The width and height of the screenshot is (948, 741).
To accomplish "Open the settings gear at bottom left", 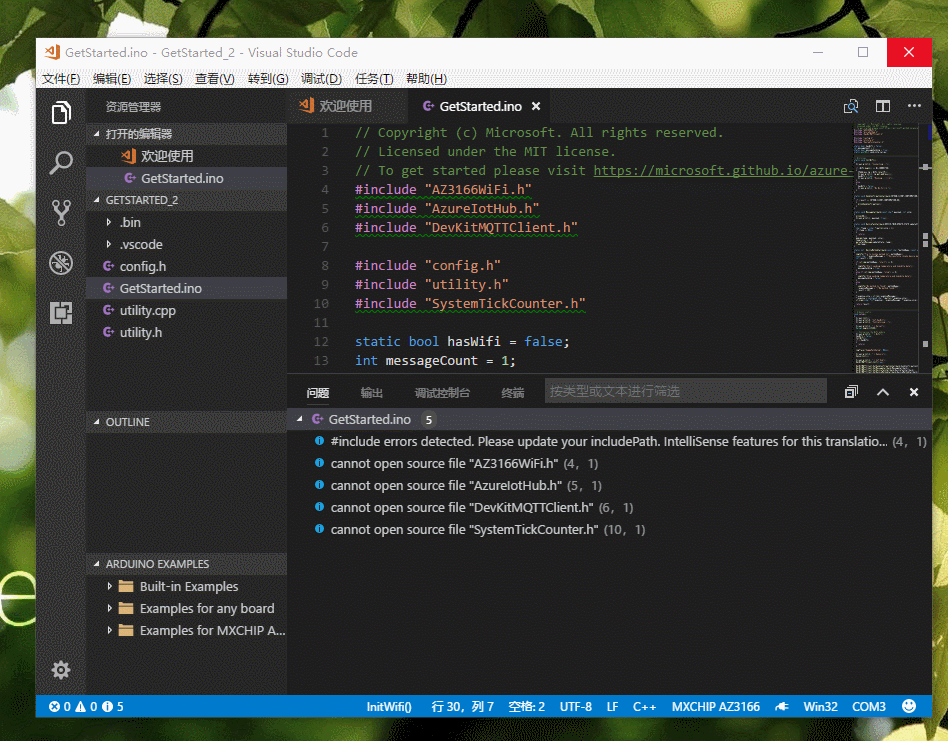I will click(x=60, y=670).
